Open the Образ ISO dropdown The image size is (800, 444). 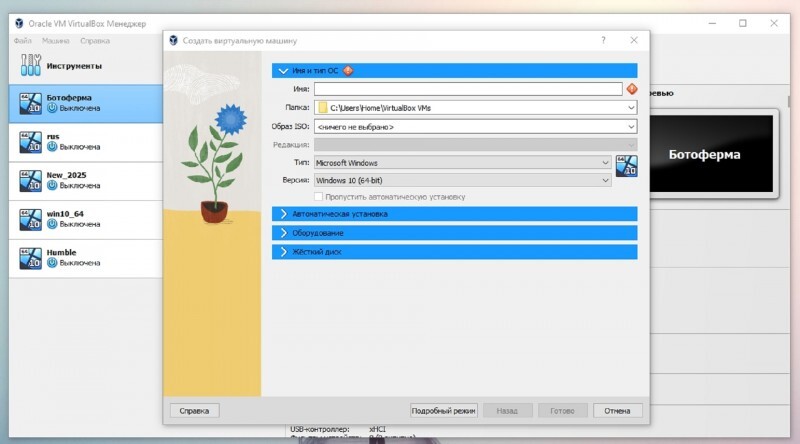(x=631, y=127)
